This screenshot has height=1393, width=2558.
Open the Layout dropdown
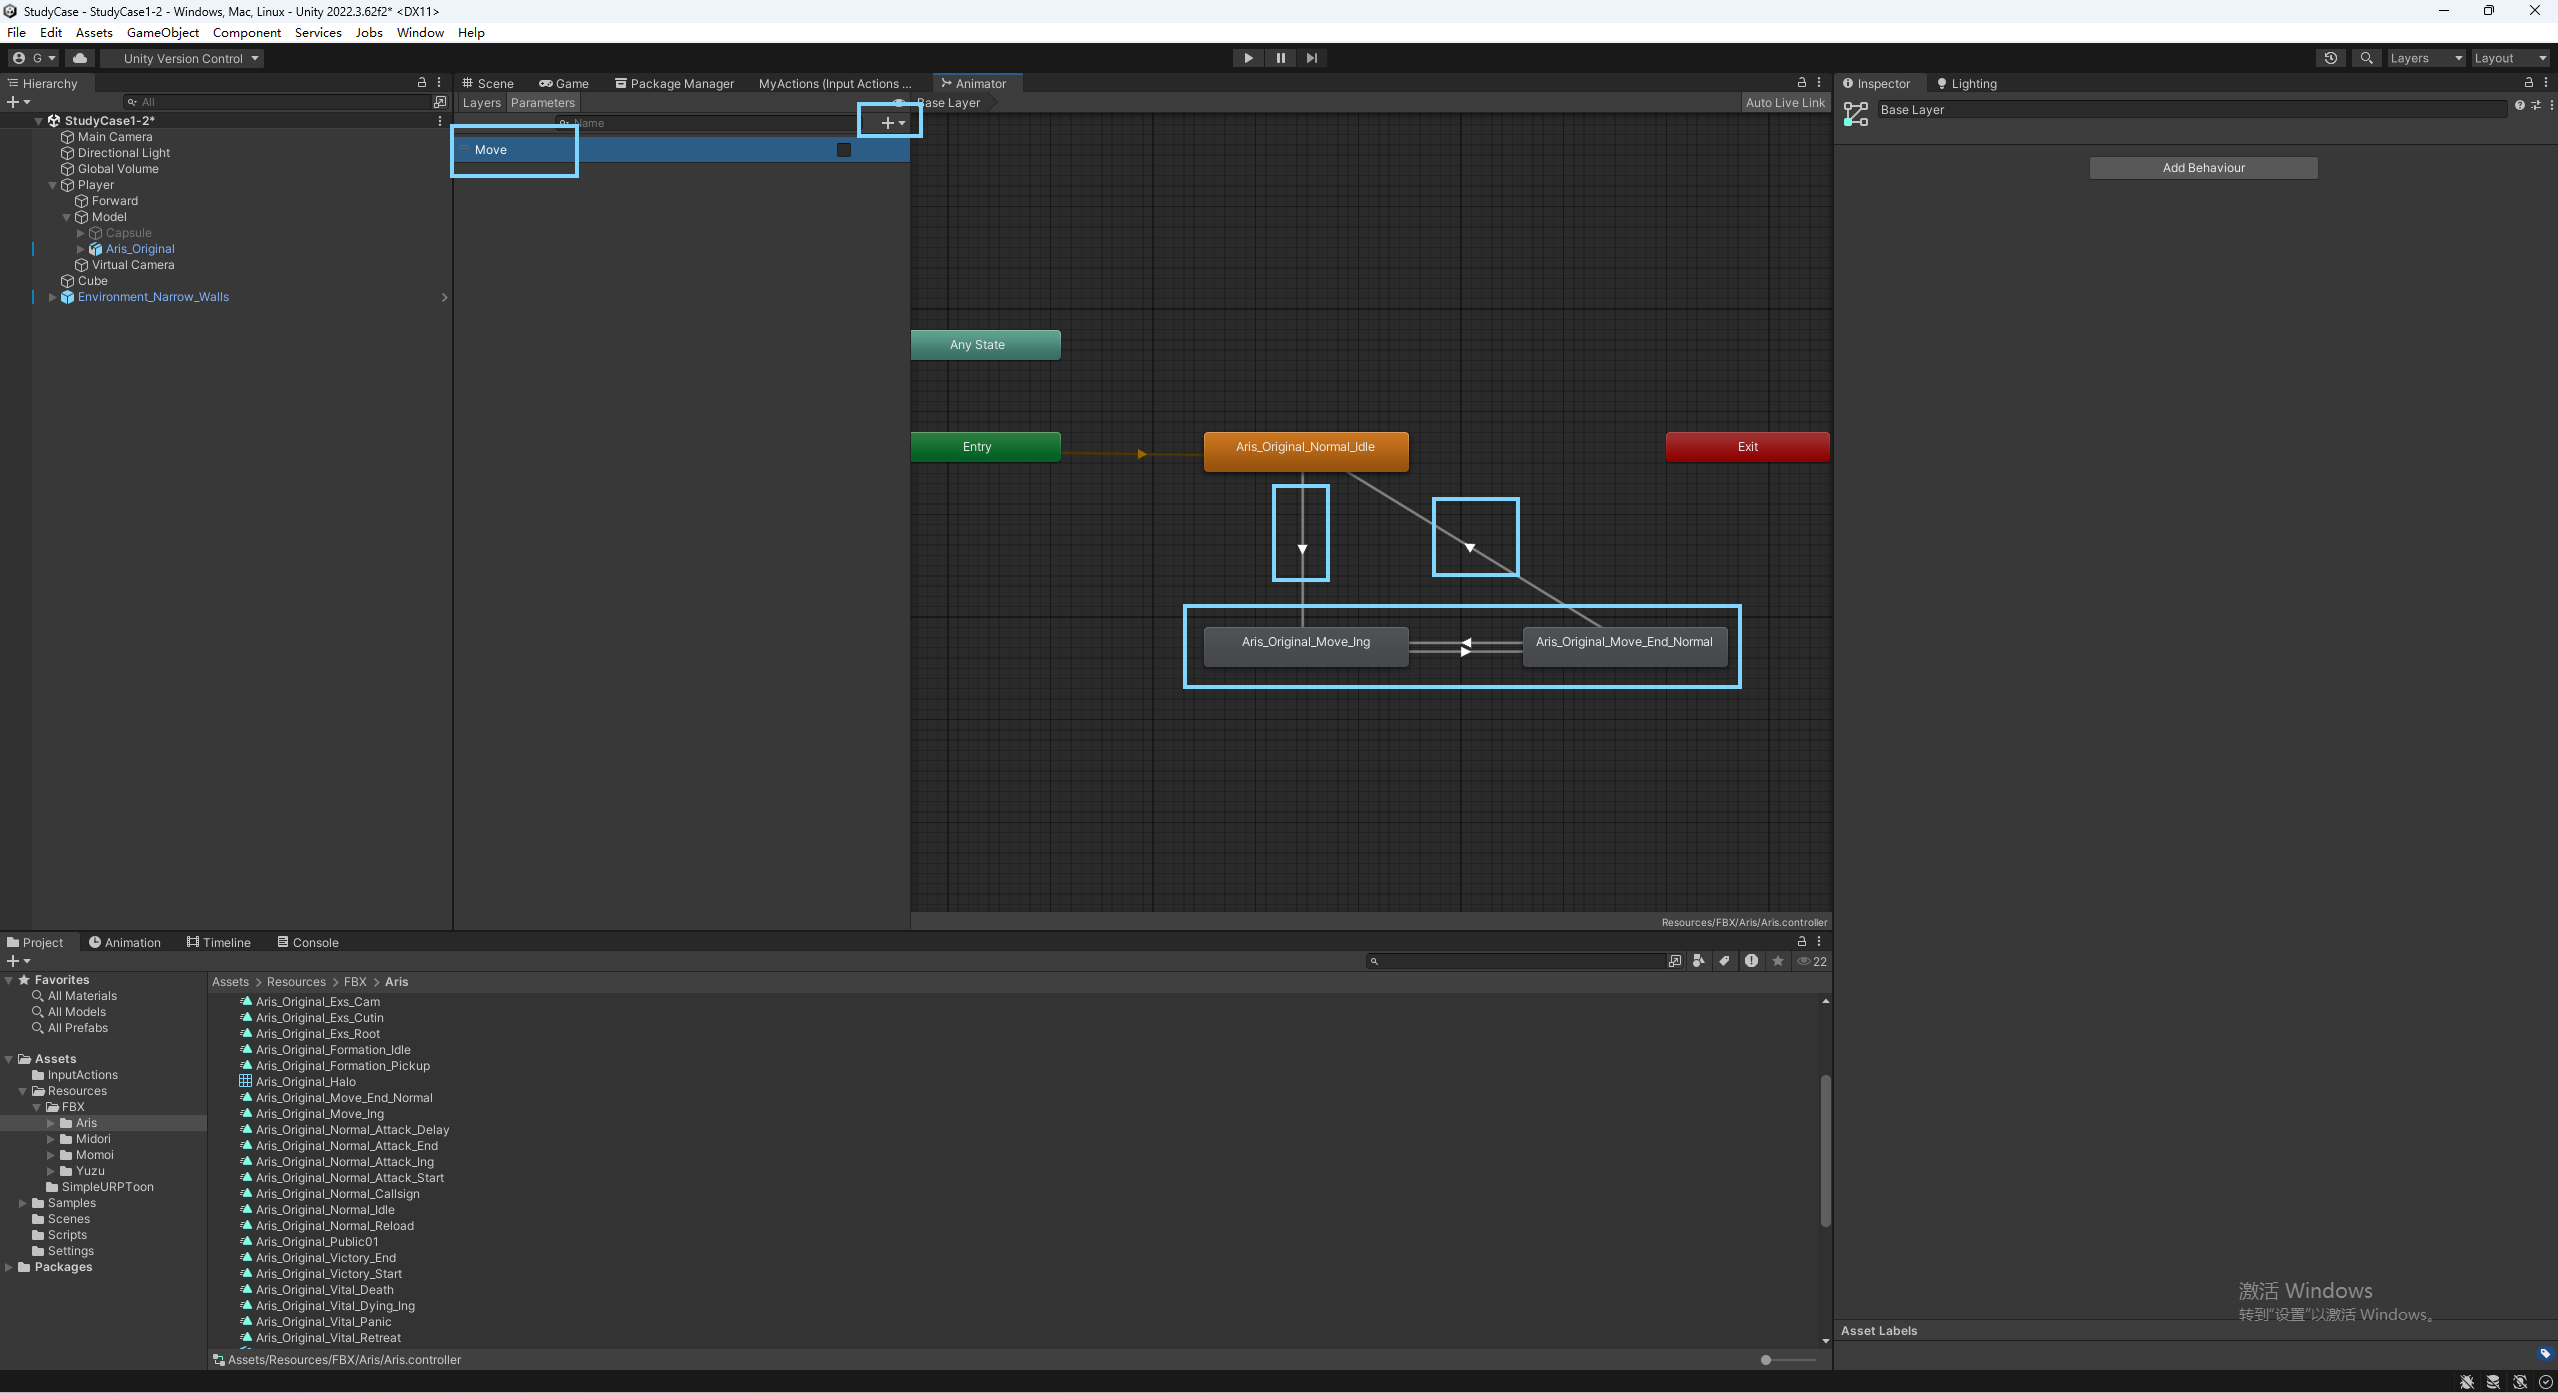point(2510,58)
